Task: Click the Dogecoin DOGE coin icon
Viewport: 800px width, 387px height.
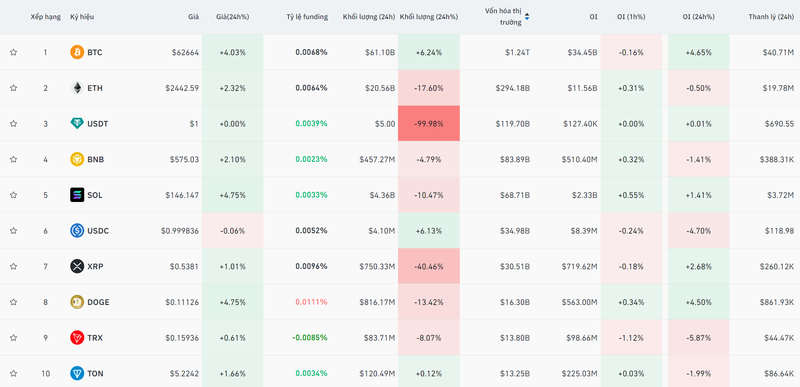Action: click(x=77, y=302)
